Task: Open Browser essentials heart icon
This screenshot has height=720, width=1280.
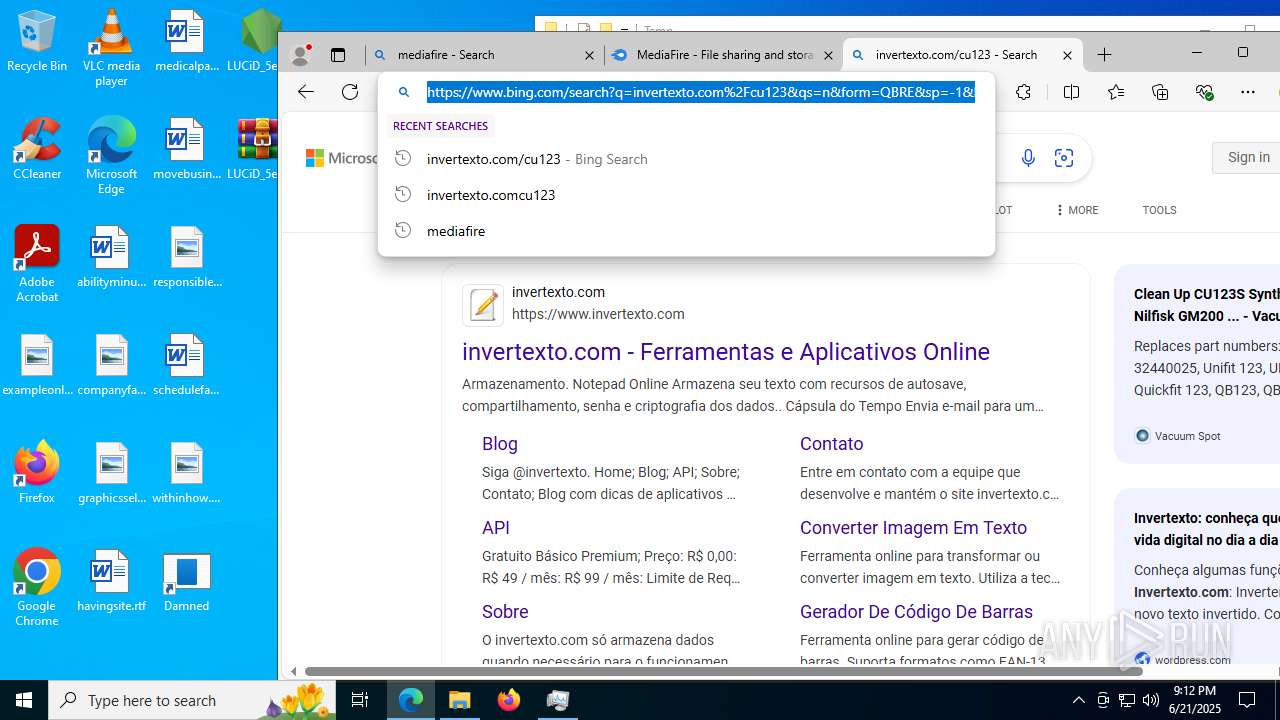Action: pyautogui.click(x=1204, y=92)
